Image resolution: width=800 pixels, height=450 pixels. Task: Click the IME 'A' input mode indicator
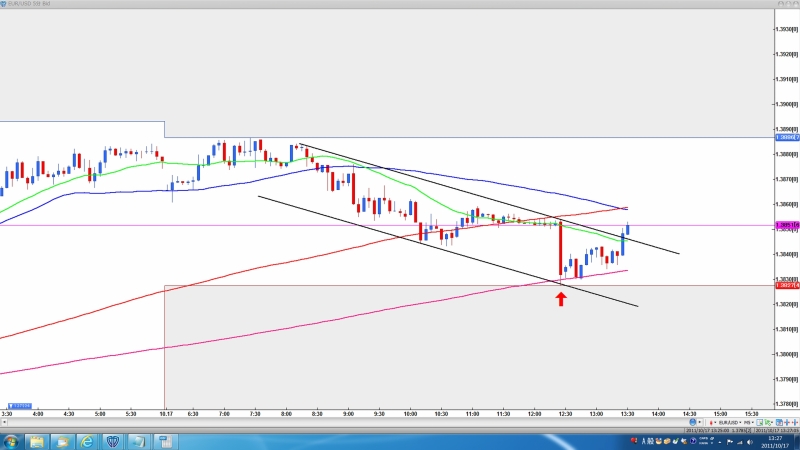point(644,442)
